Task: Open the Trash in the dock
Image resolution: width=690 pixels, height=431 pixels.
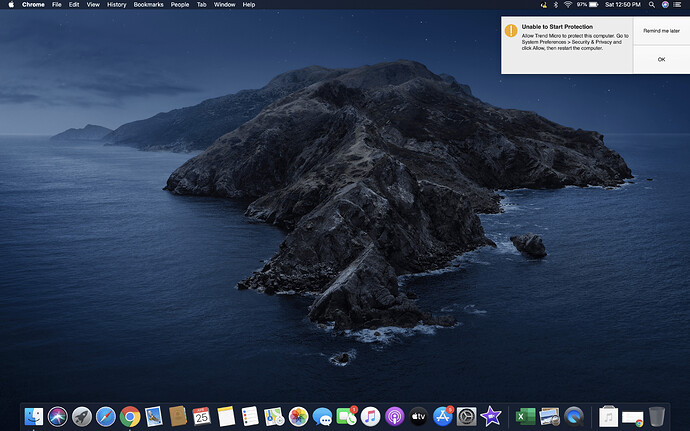Action: point(657,416)
